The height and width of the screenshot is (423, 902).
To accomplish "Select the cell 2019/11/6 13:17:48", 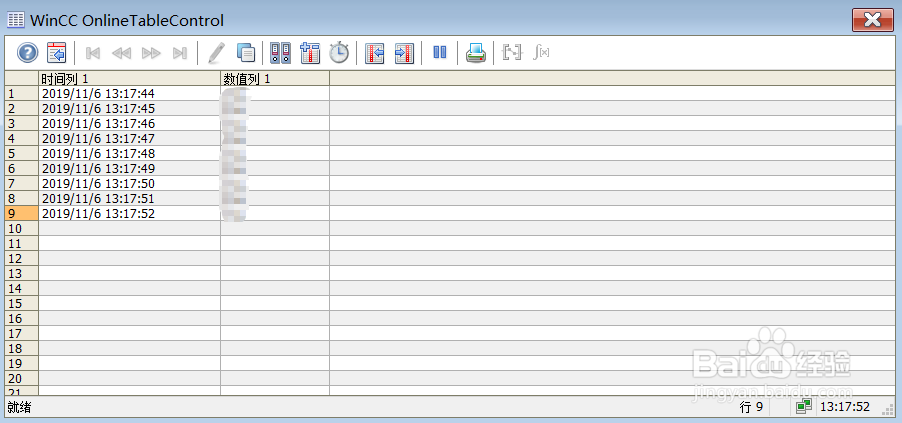I will [x=129, y=153].
